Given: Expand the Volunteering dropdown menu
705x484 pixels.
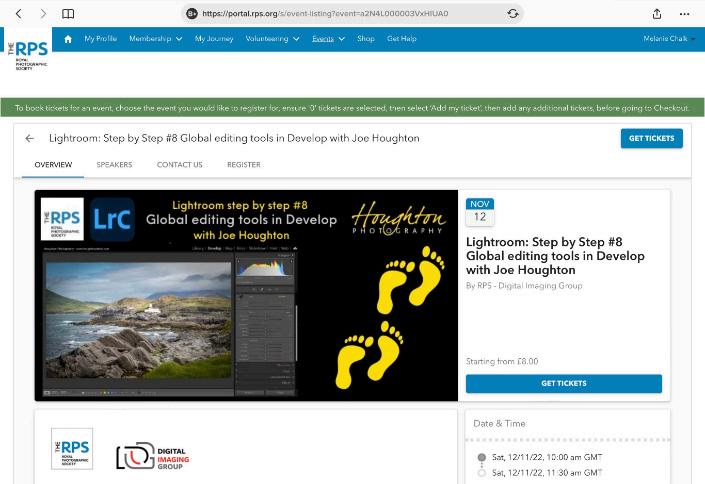Looking at the screenshot, I should [x=272, y=39].
